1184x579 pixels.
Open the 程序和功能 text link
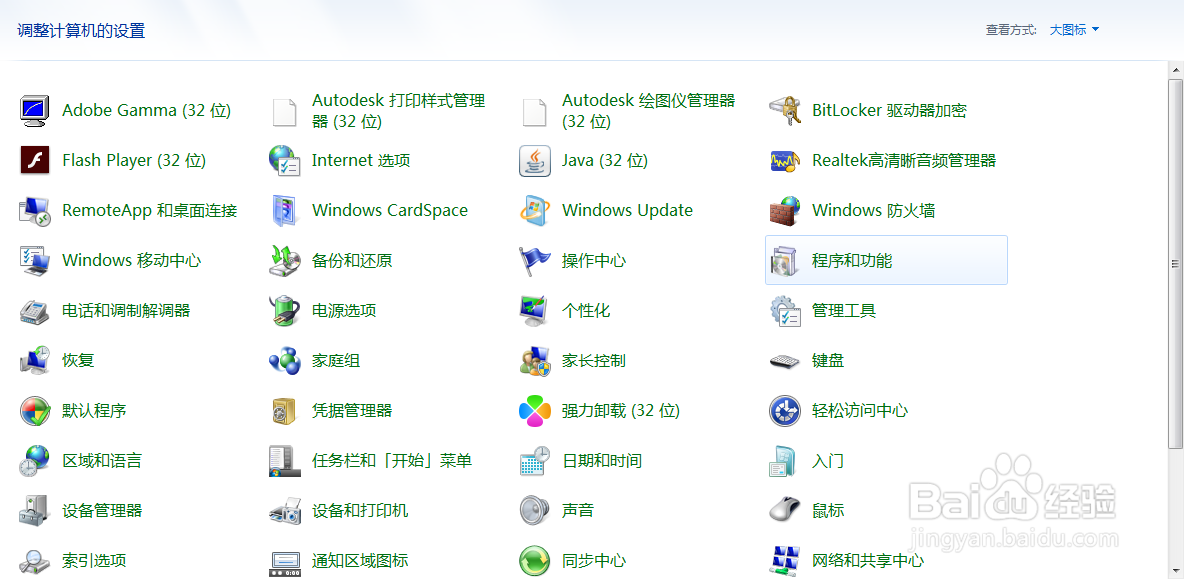click(x=852, y=260)
